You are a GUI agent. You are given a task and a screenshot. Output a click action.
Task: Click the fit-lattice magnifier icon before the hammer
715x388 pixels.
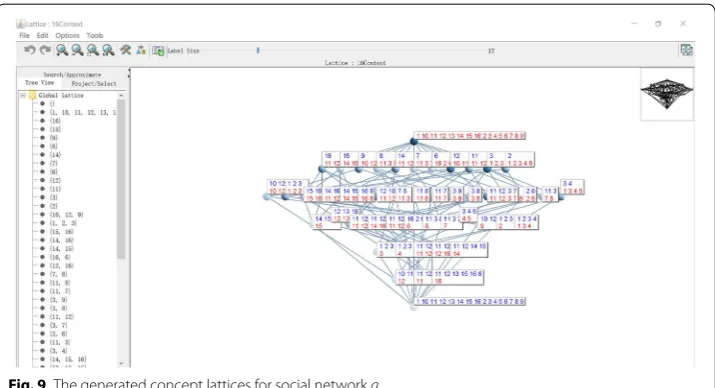tap(109, 50)
